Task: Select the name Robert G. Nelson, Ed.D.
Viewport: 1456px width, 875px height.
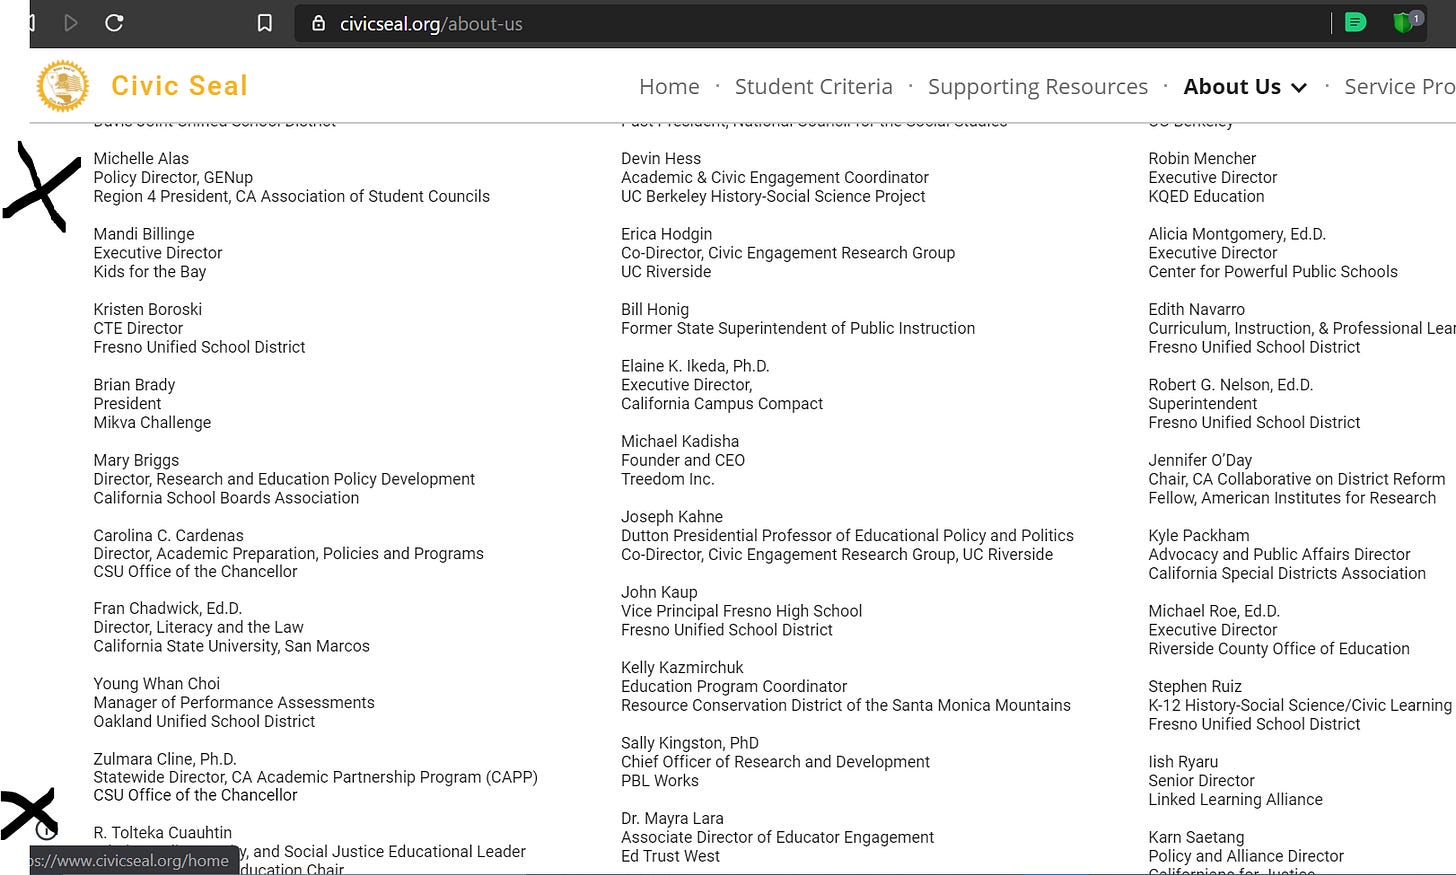Action: pos(1230,385)
